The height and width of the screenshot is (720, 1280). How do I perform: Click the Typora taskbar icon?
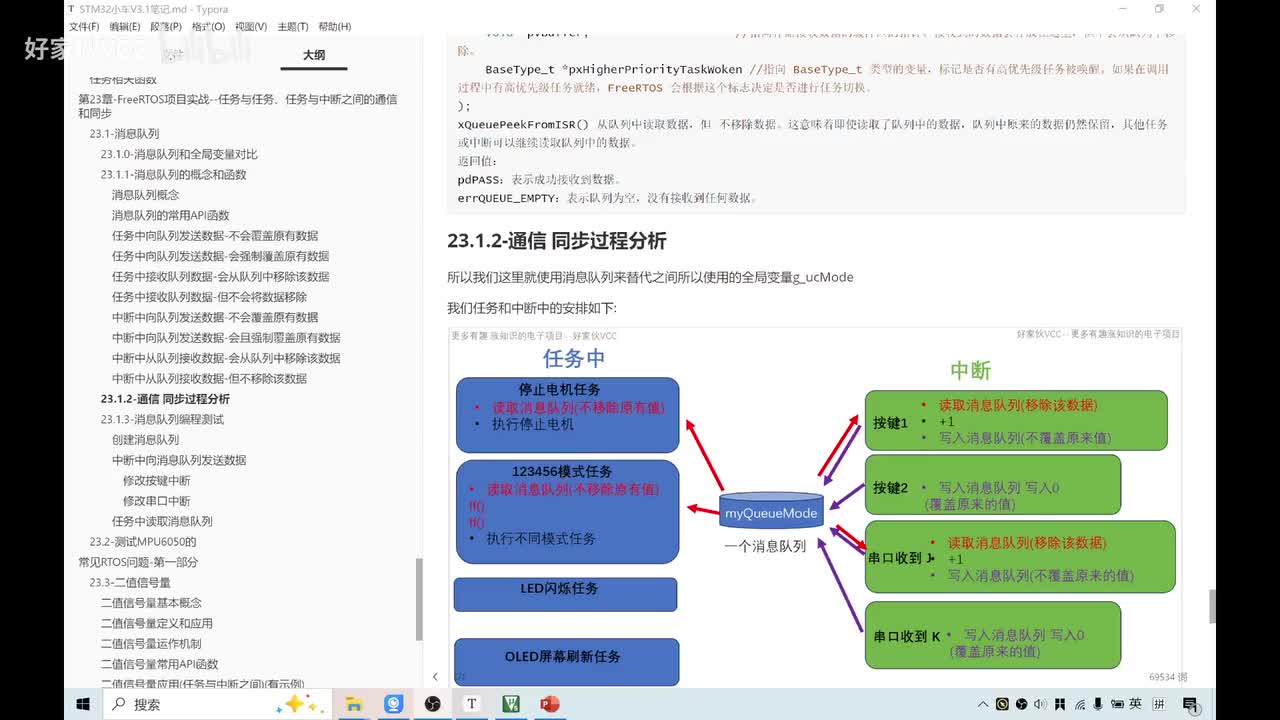coord(471,704)
